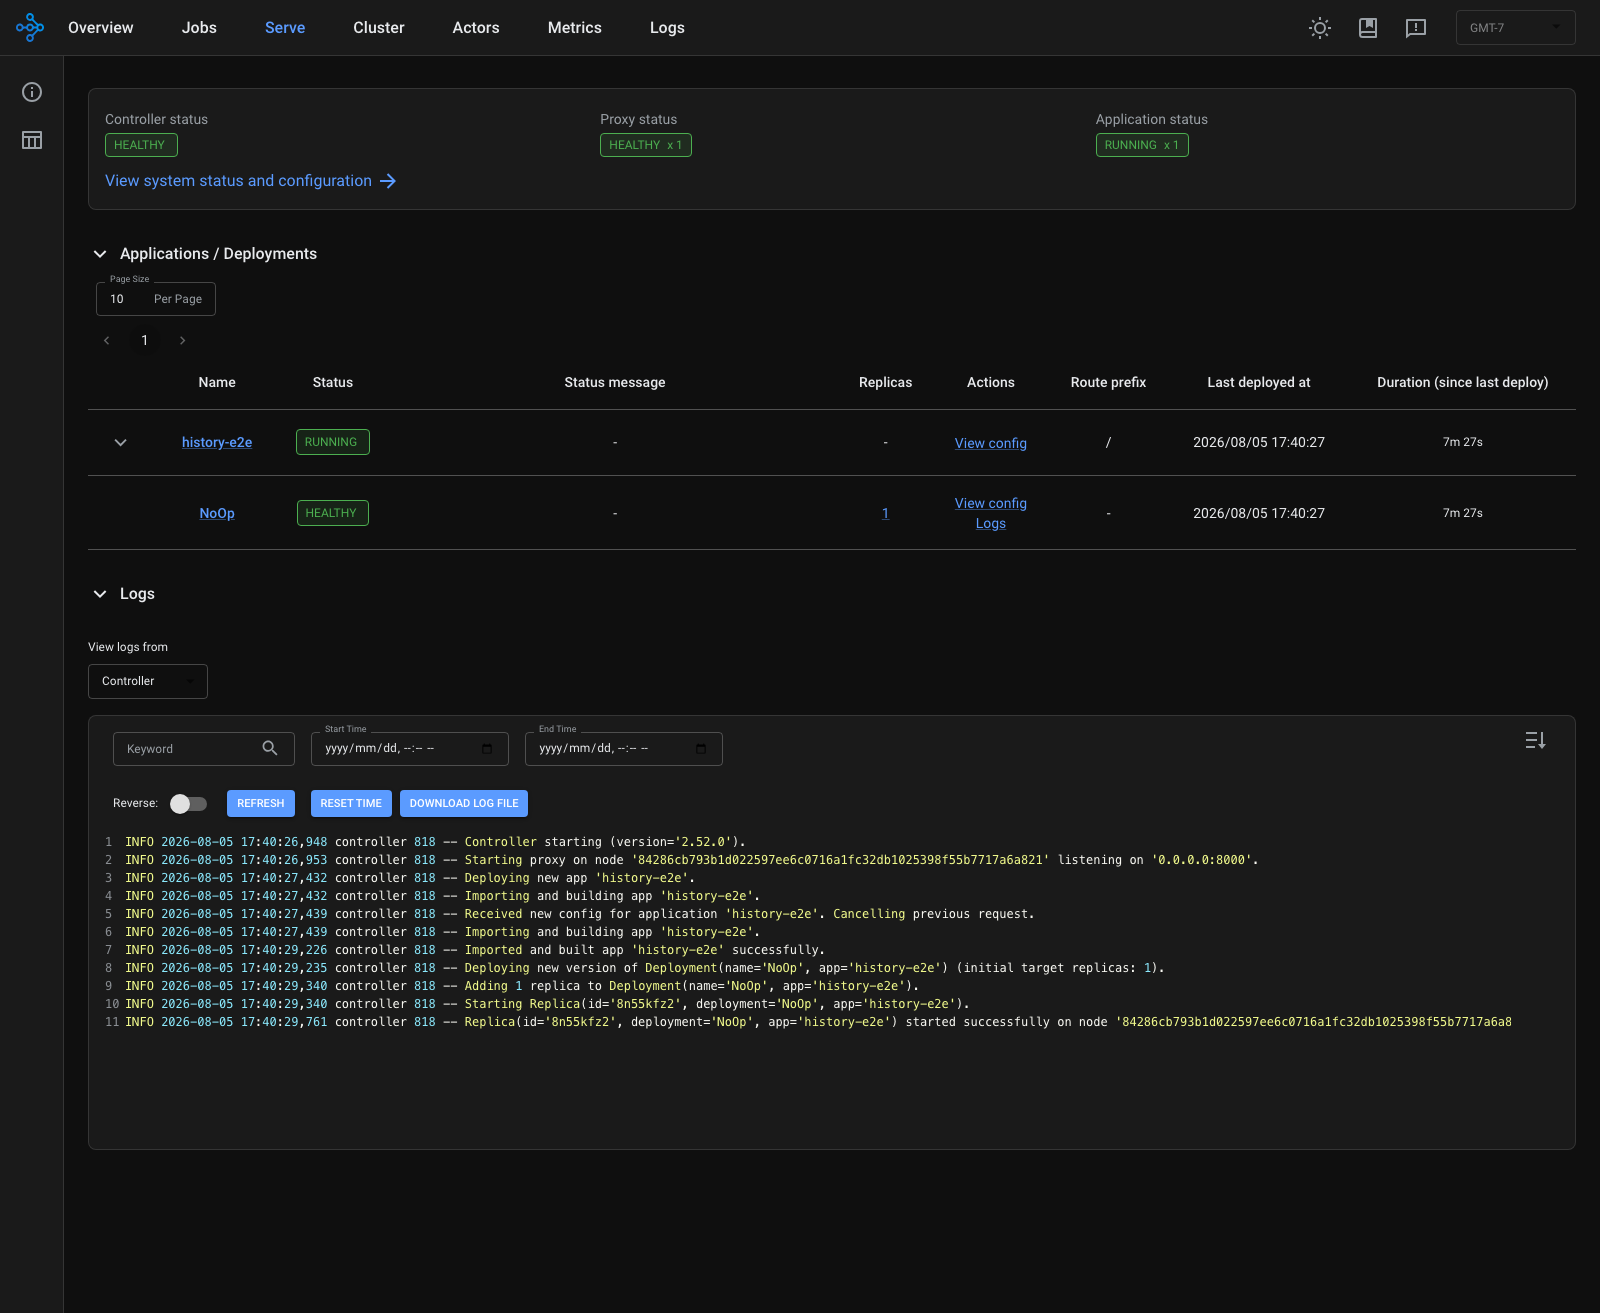Viewport: 1600px width, 1313px height.
Task: Open table view icon in sidebar
Action: pos(32,140)
